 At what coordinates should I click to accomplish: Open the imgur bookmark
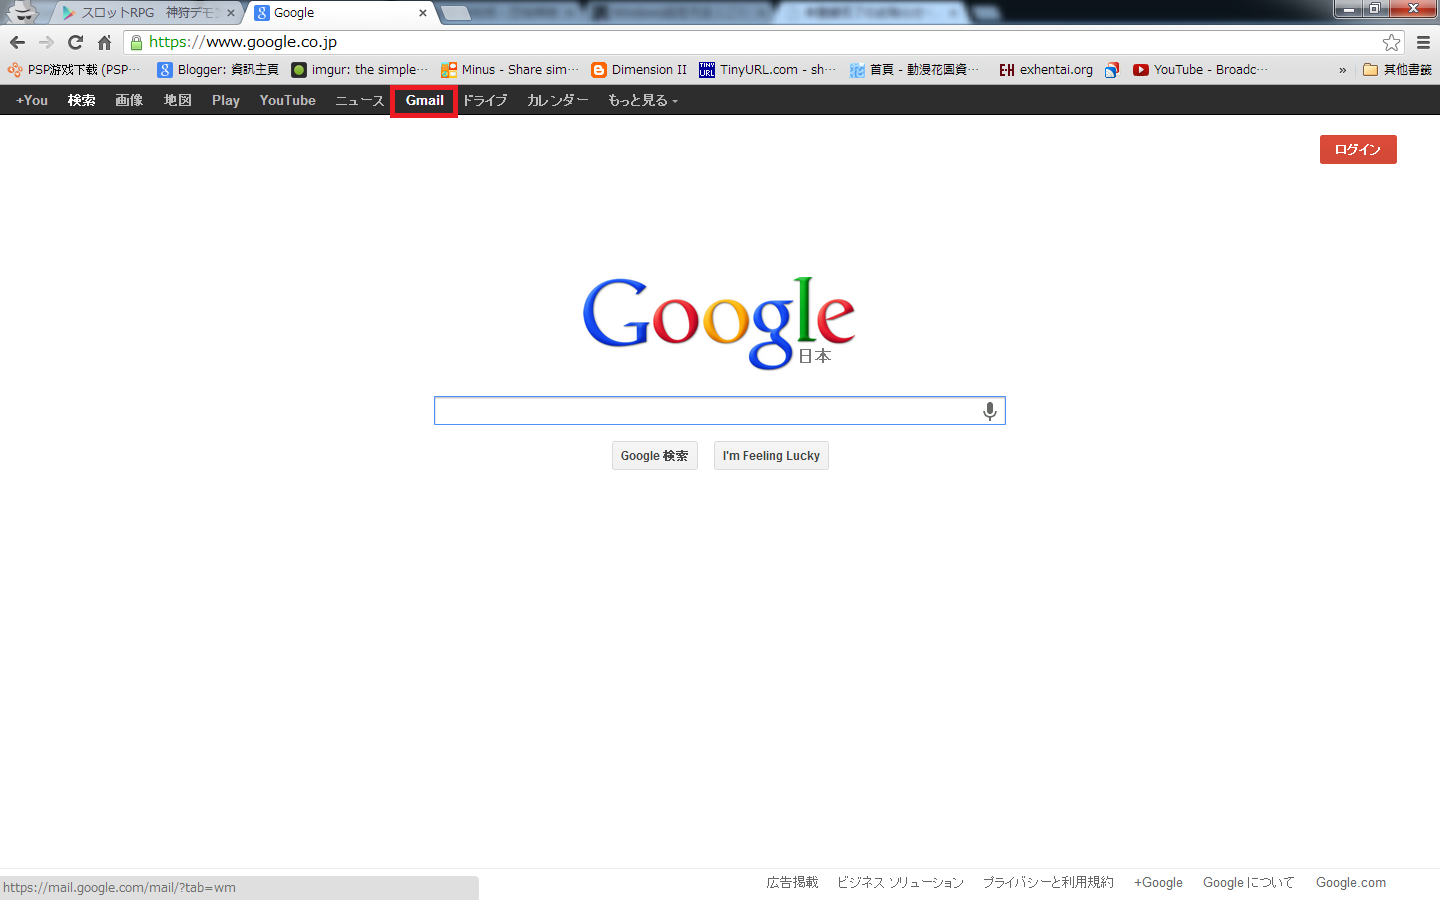pyautogui.click(x=359, y=70)
